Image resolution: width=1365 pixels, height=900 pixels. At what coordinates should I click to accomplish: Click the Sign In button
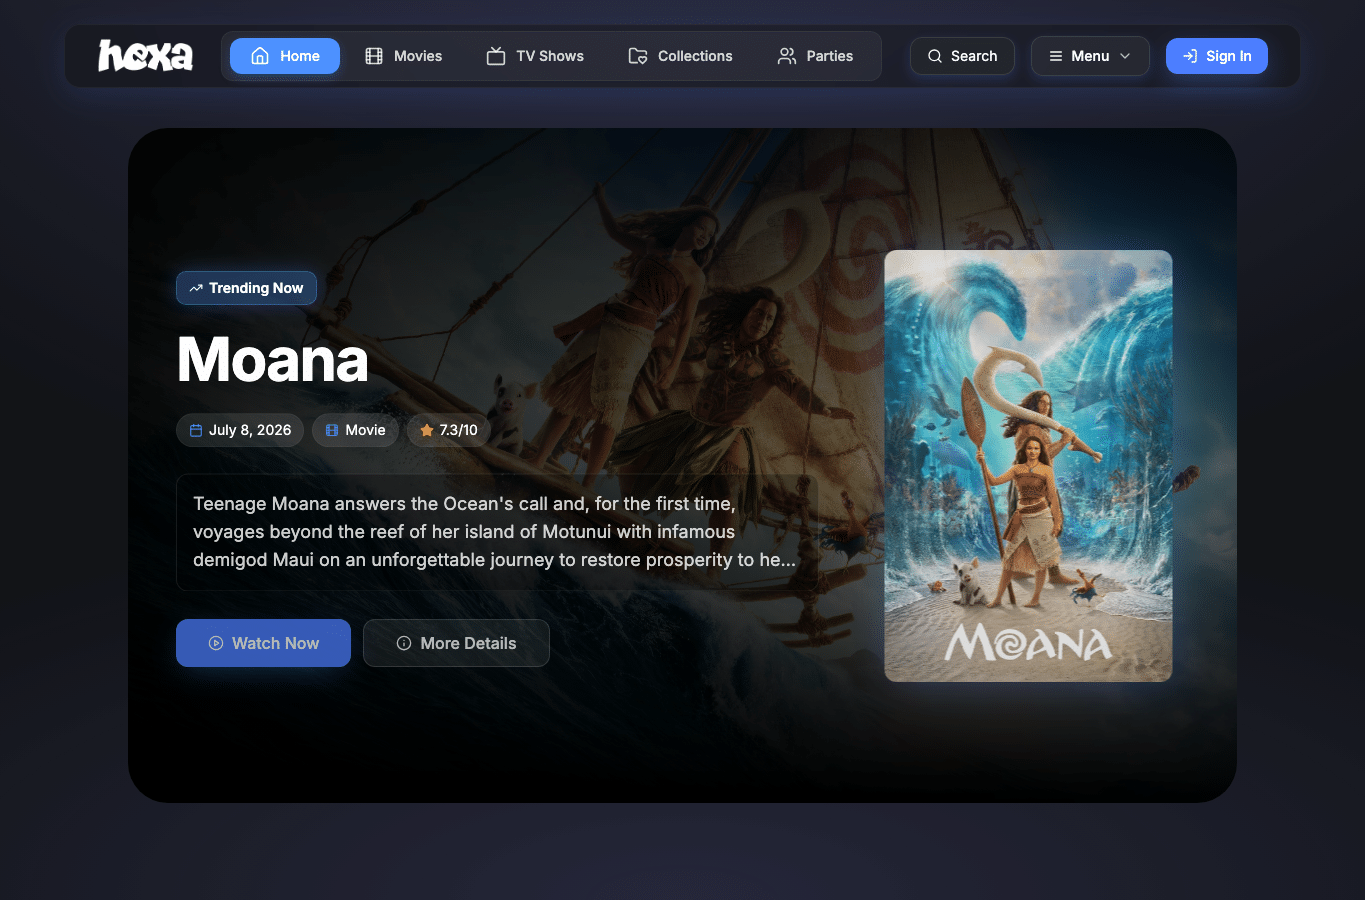1217,56
